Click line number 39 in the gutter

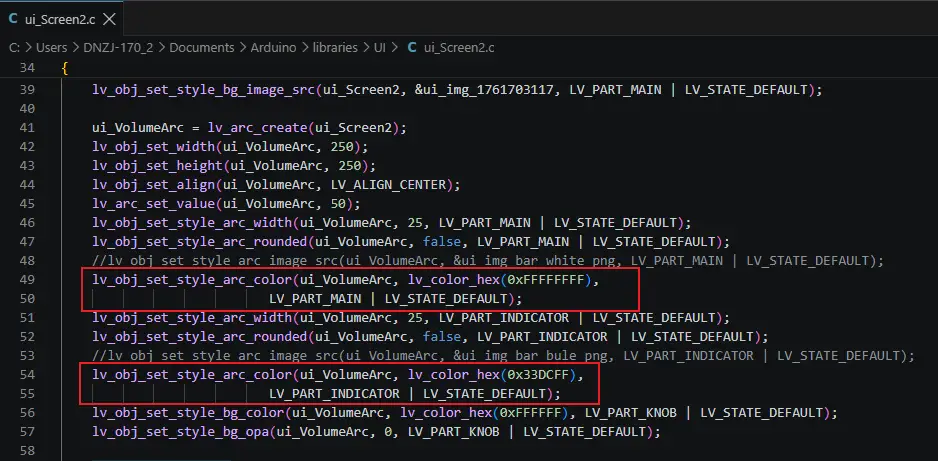click(x=28, y=90)
